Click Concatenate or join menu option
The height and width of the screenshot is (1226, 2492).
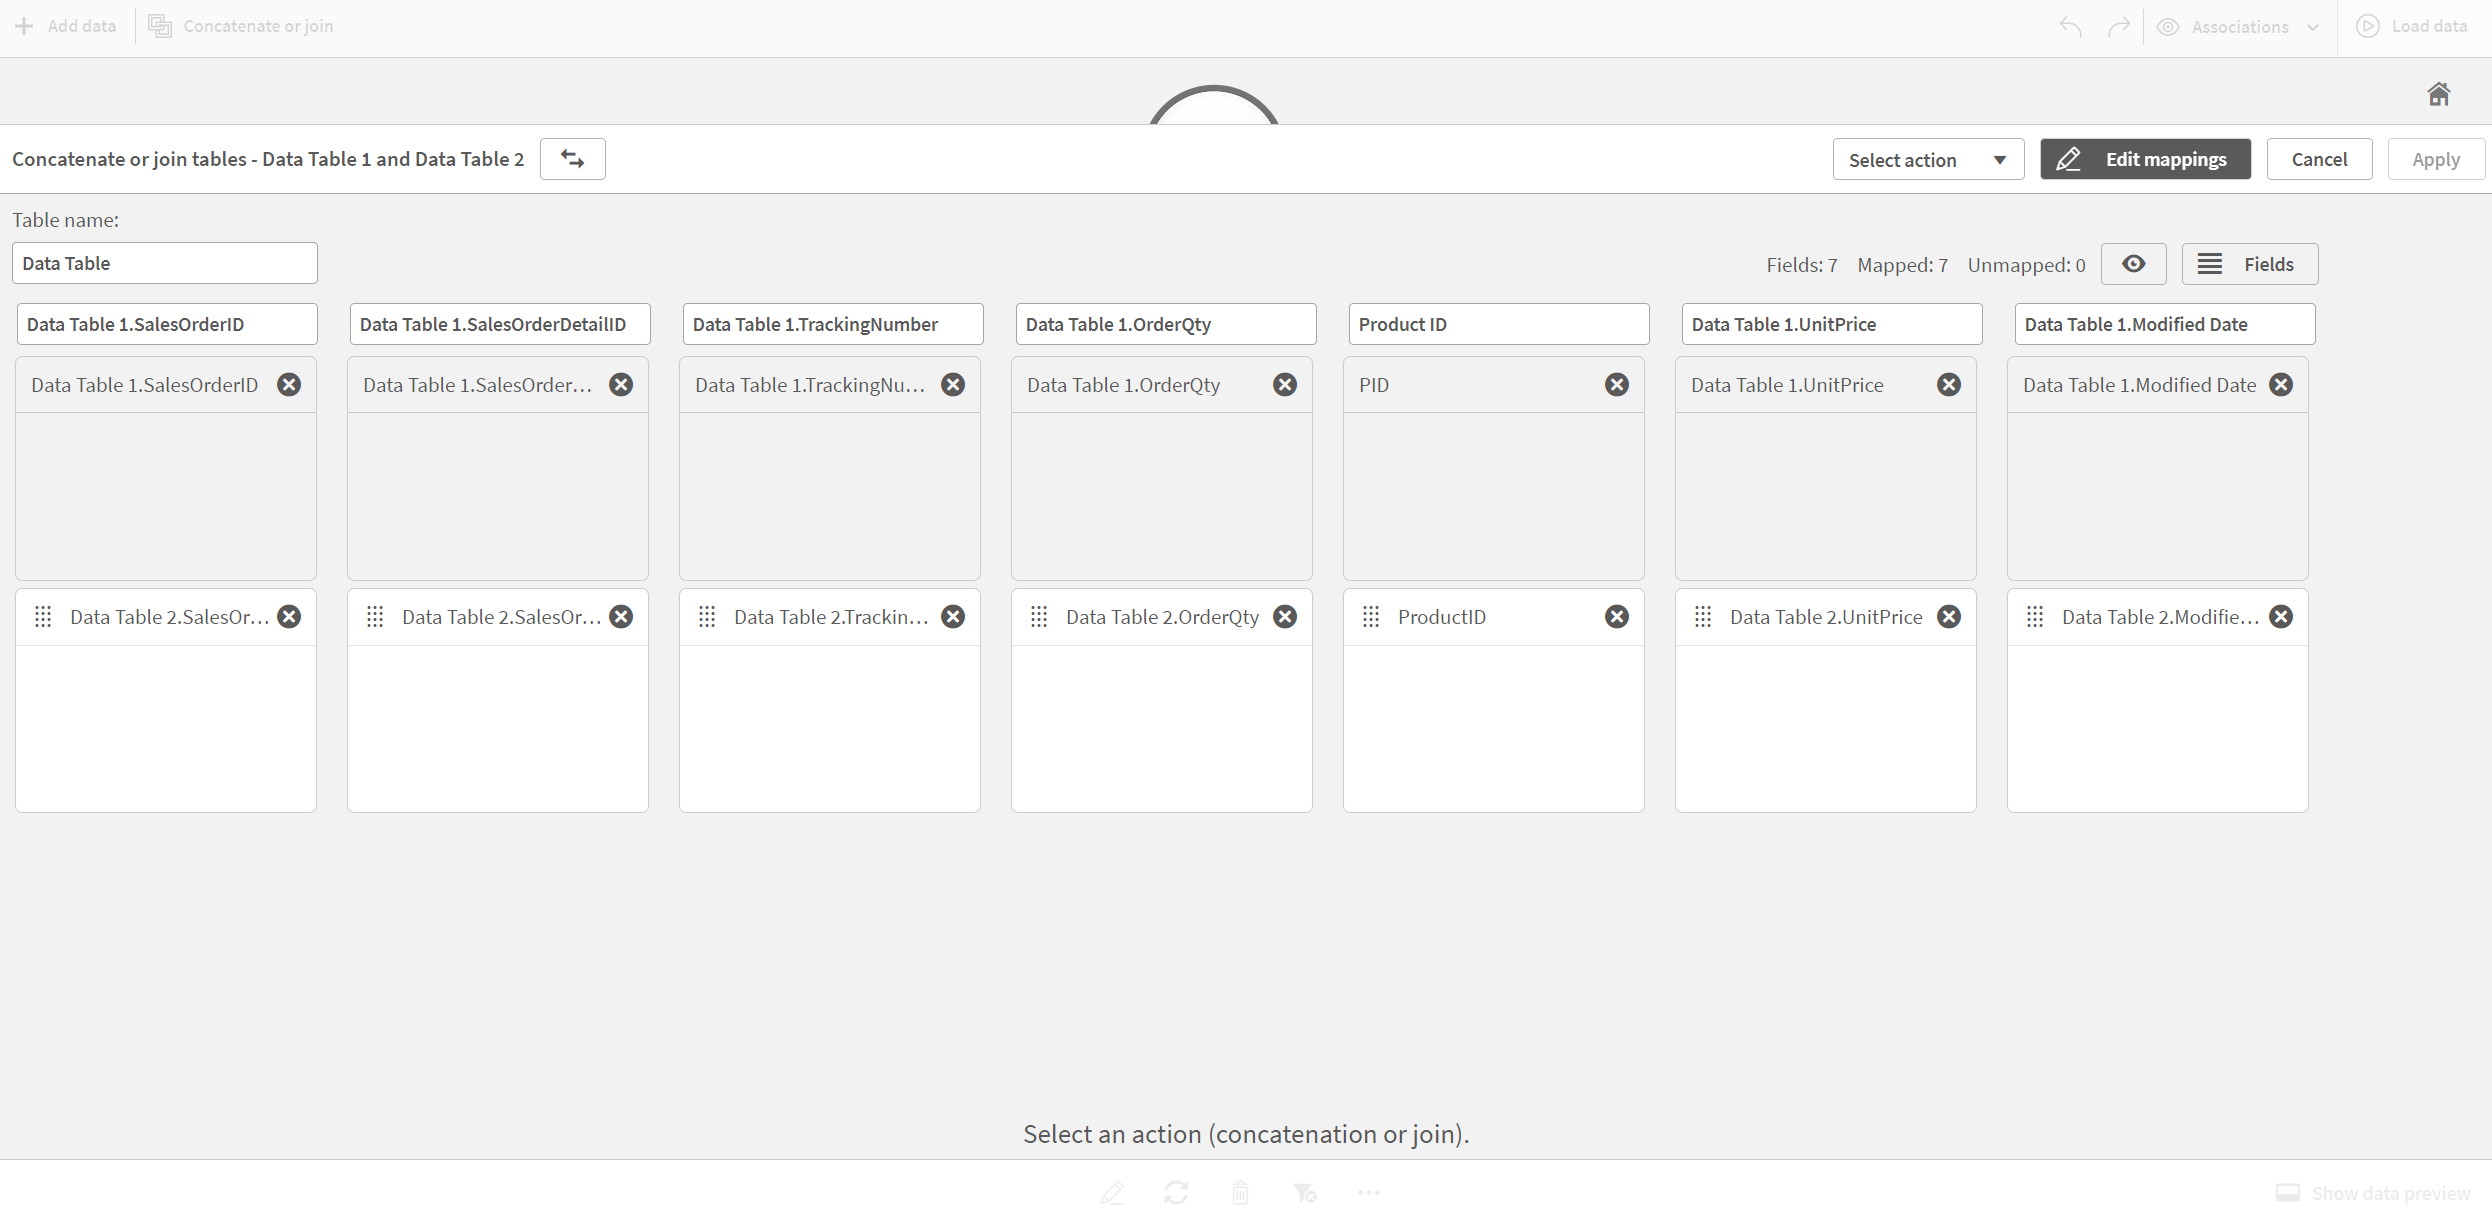click(246, 24)
